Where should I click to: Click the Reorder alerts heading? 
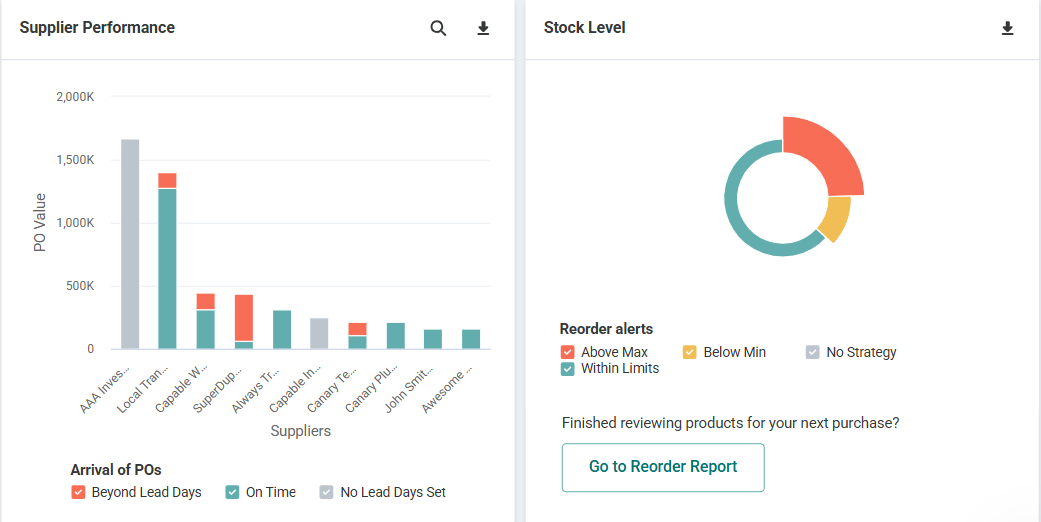click(606, 329)
